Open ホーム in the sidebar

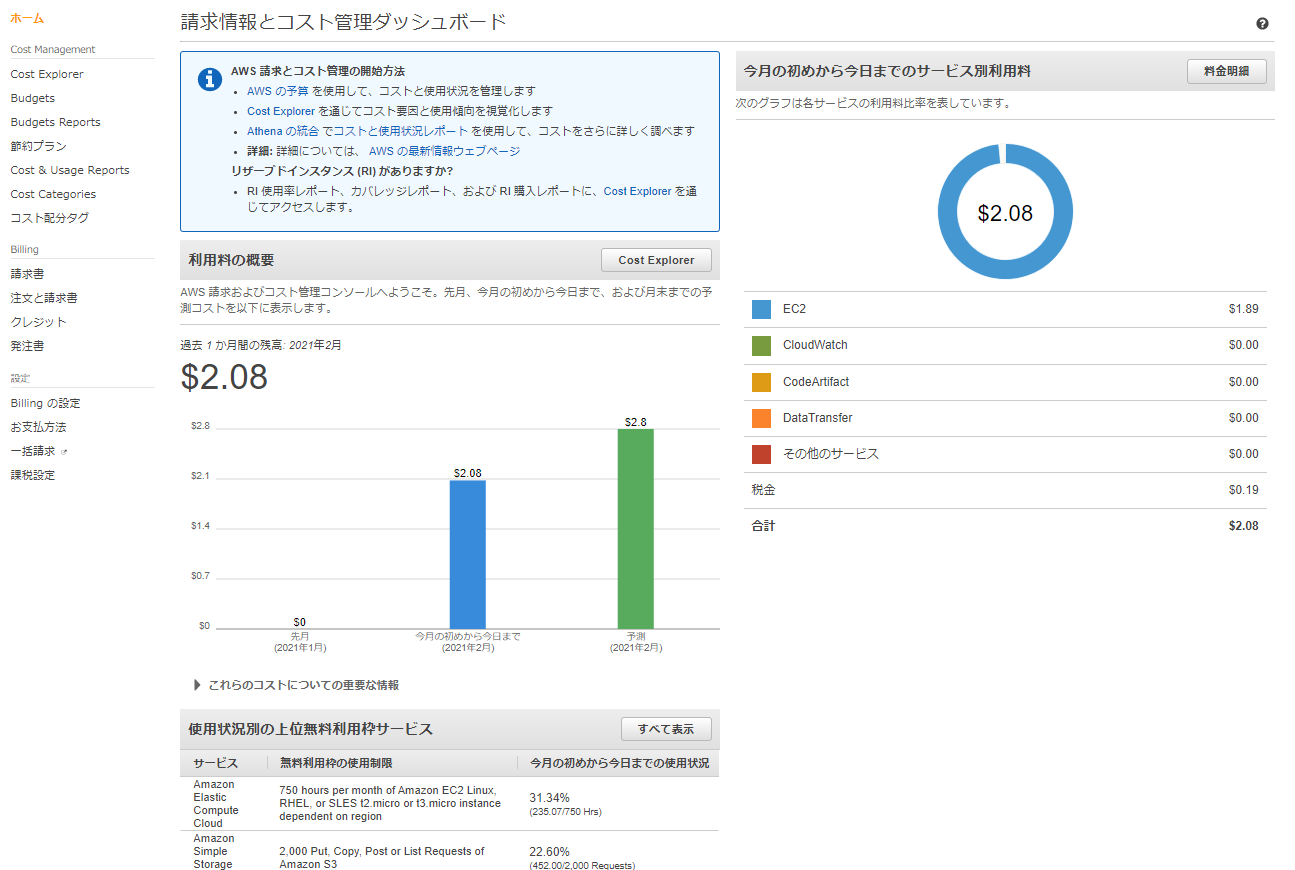(x=27, y=19)
